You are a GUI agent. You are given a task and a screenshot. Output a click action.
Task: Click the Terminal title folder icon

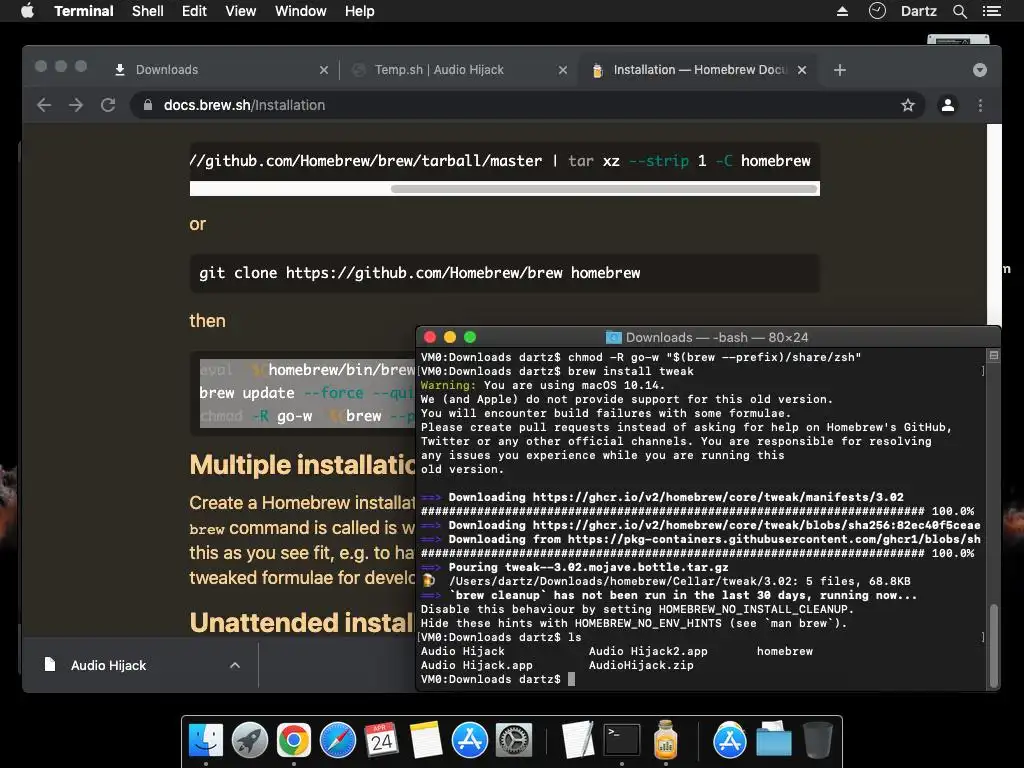tap(613, 338)
